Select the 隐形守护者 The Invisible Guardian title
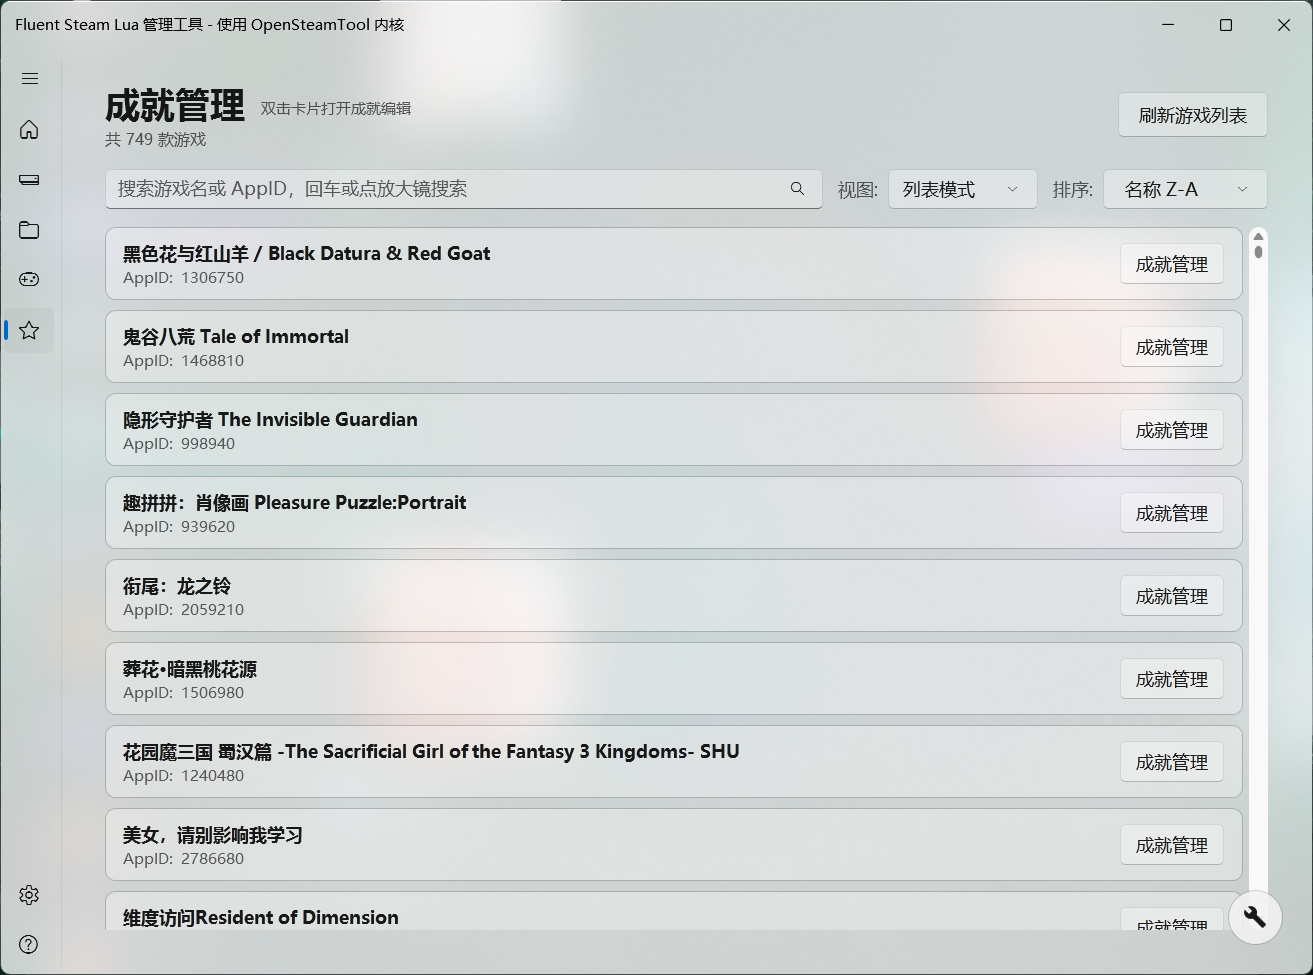 (x=270, y=419)
